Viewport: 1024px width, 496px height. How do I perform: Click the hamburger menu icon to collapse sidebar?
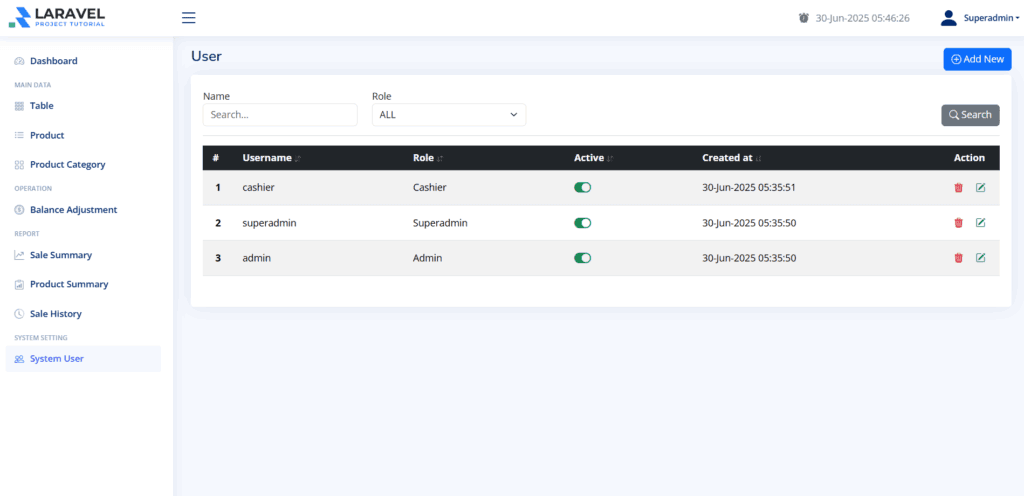pos(188,18)
